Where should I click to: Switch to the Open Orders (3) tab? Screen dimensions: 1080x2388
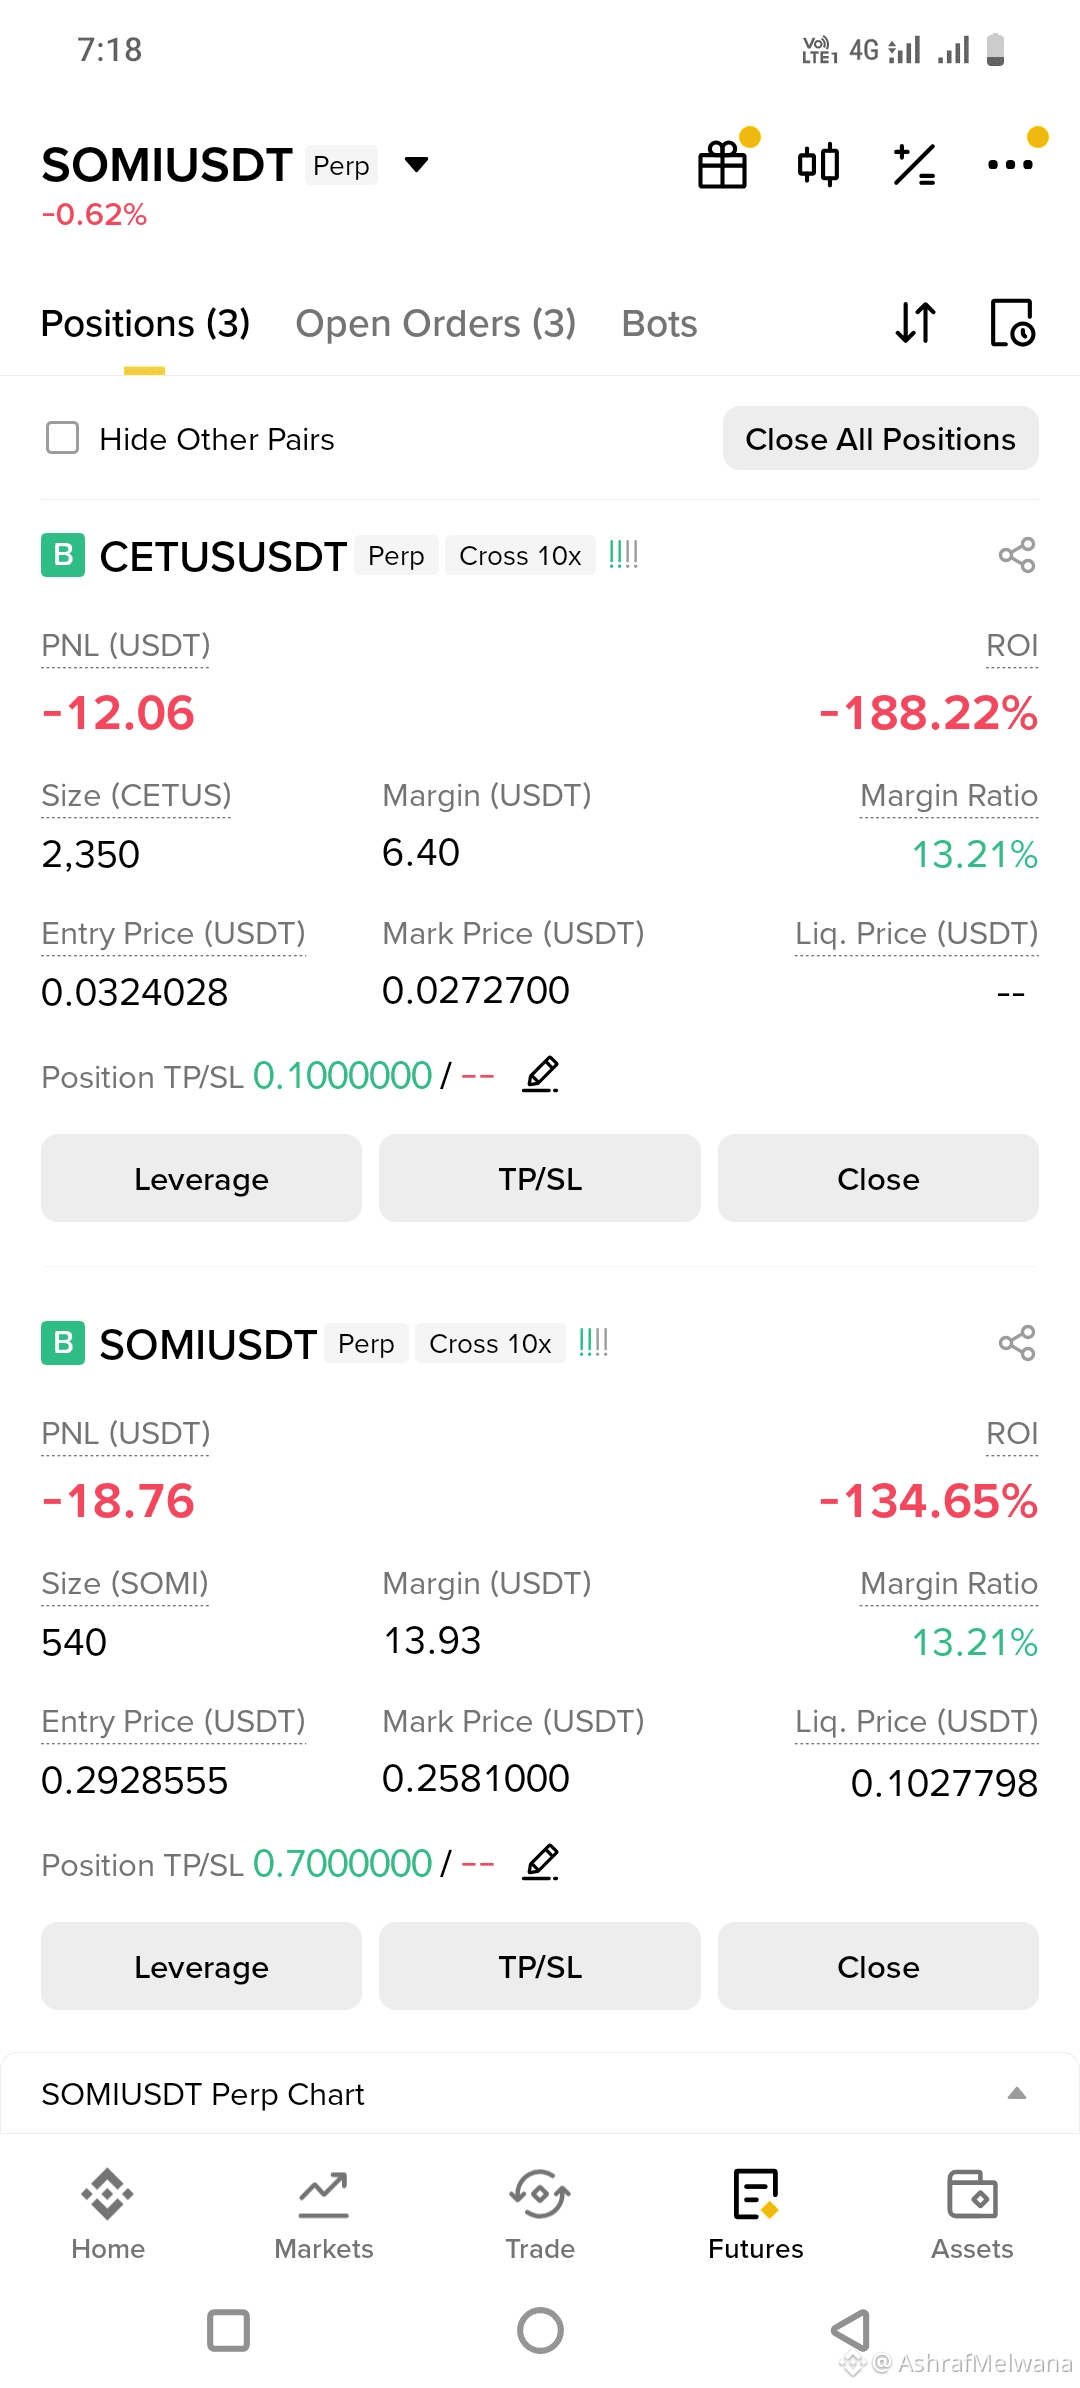435,324
